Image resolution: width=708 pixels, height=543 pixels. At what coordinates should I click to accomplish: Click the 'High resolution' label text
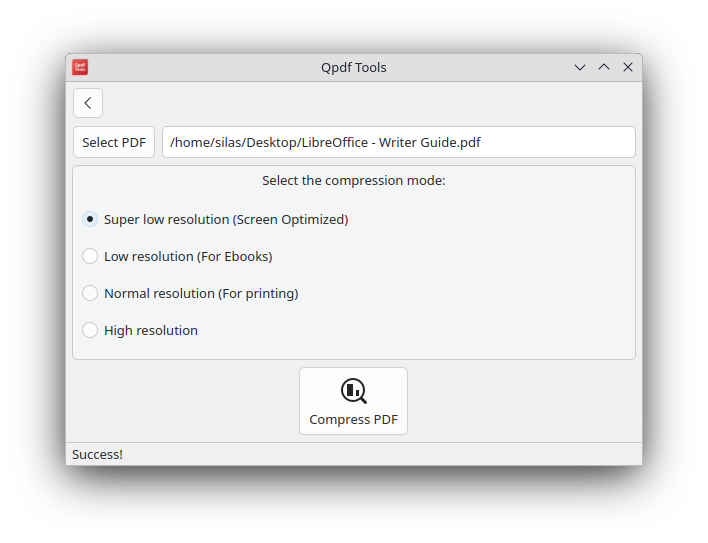151,330
